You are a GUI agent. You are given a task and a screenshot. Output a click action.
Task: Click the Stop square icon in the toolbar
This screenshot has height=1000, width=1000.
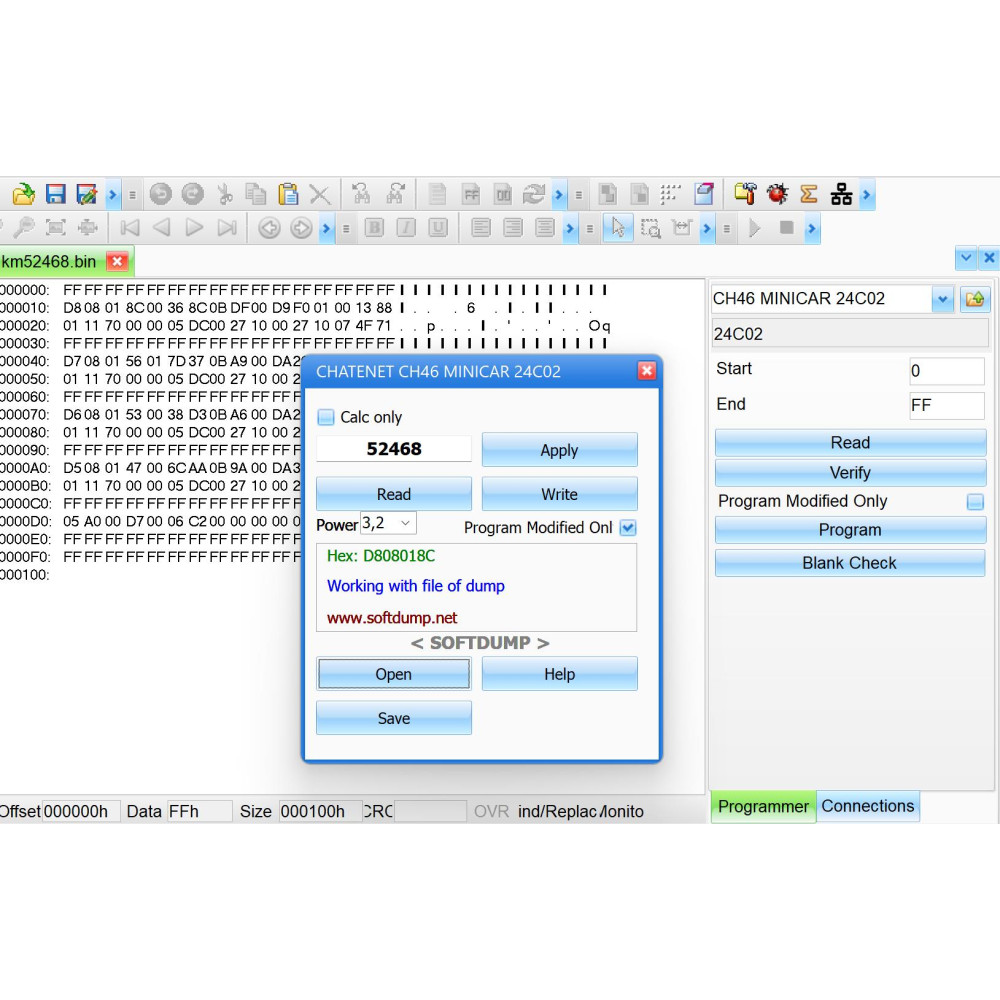tap(786, 228)
